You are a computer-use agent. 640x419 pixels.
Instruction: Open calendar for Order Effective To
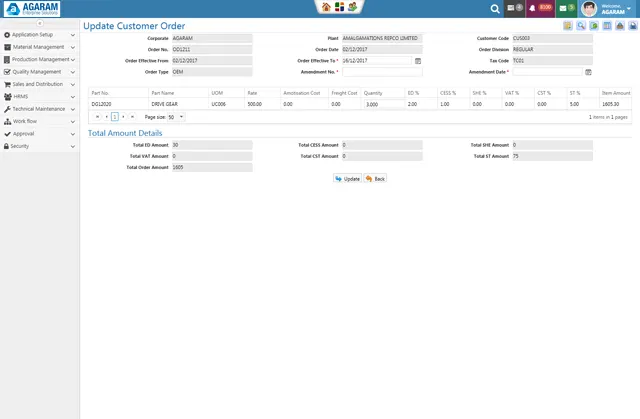pos(418,61)
